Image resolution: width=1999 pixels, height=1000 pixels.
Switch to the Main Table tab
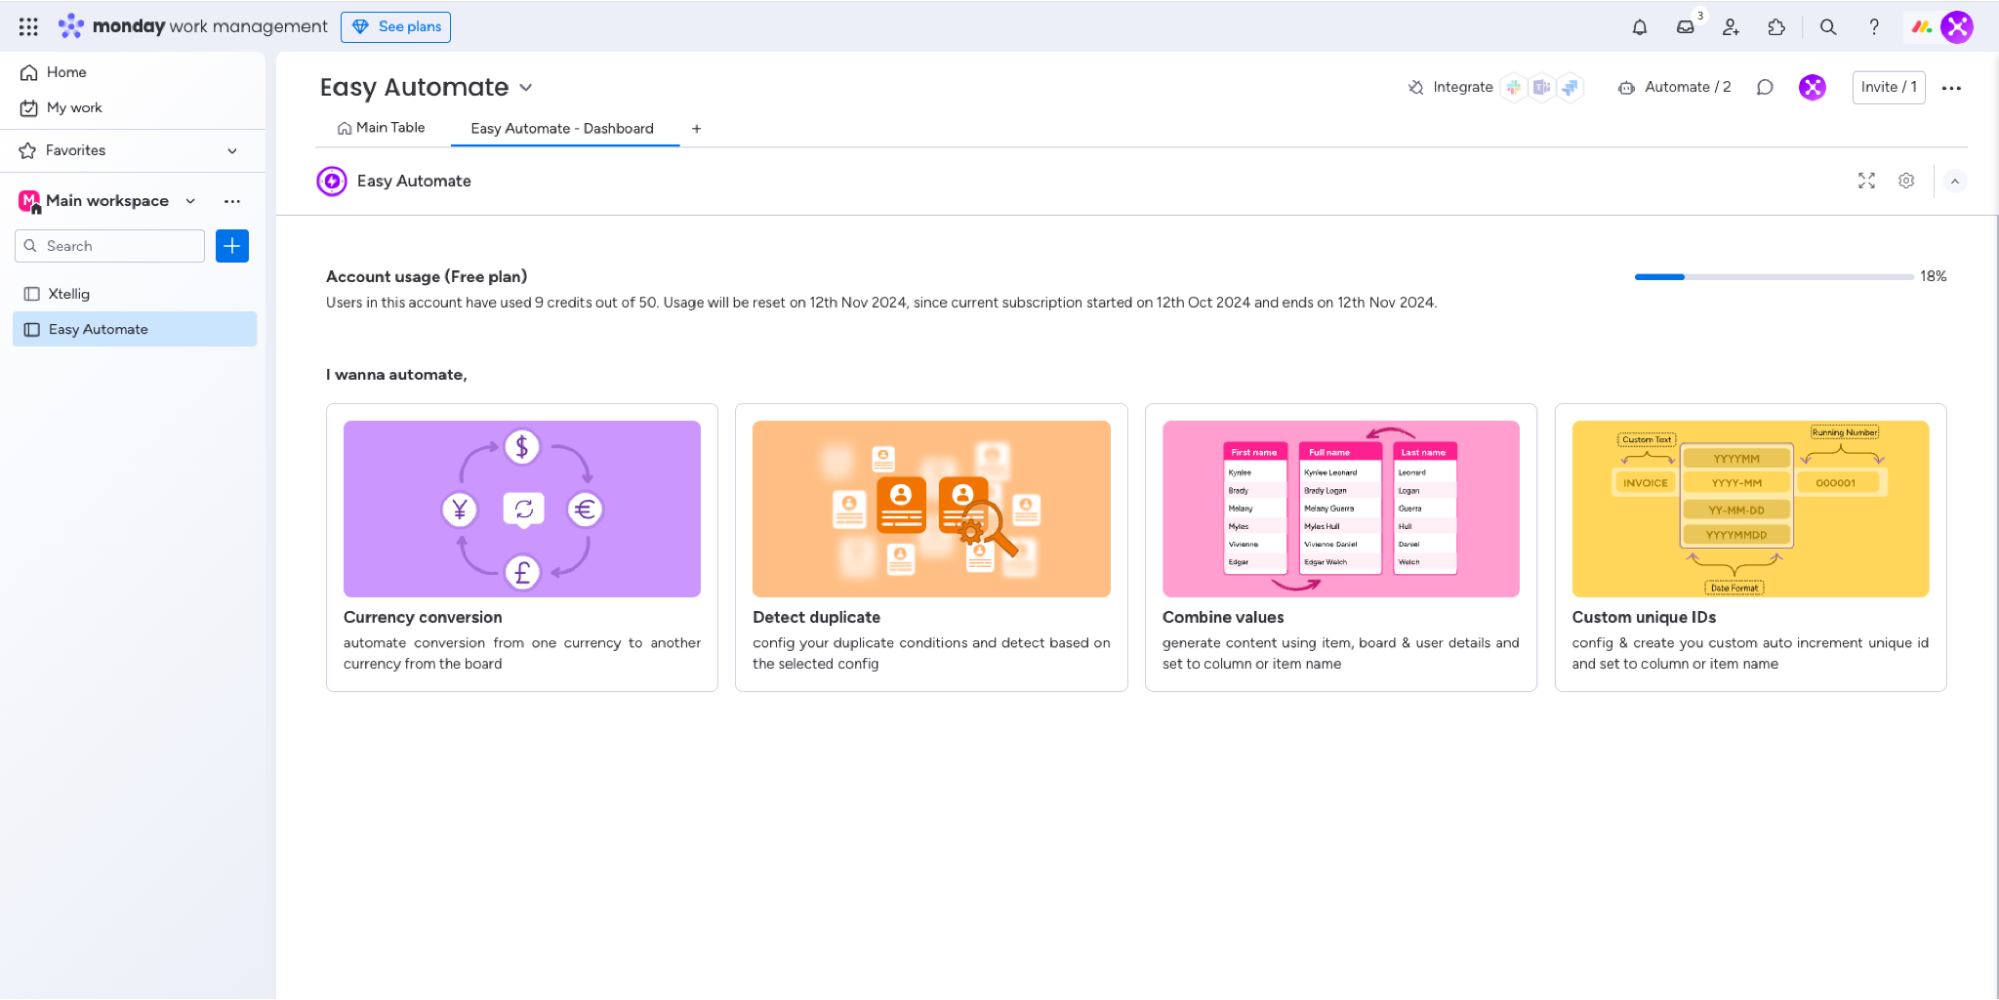pos(381,128)
